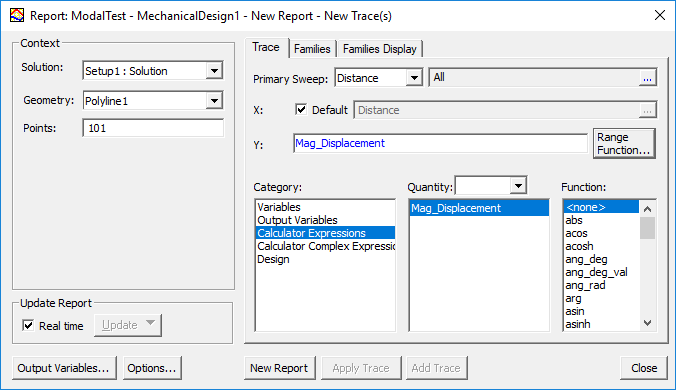The width and height of the screenshot is (676, 390).
Task: Click the Add Trace button
Action: pyautogui.click(x=436, y=368)
